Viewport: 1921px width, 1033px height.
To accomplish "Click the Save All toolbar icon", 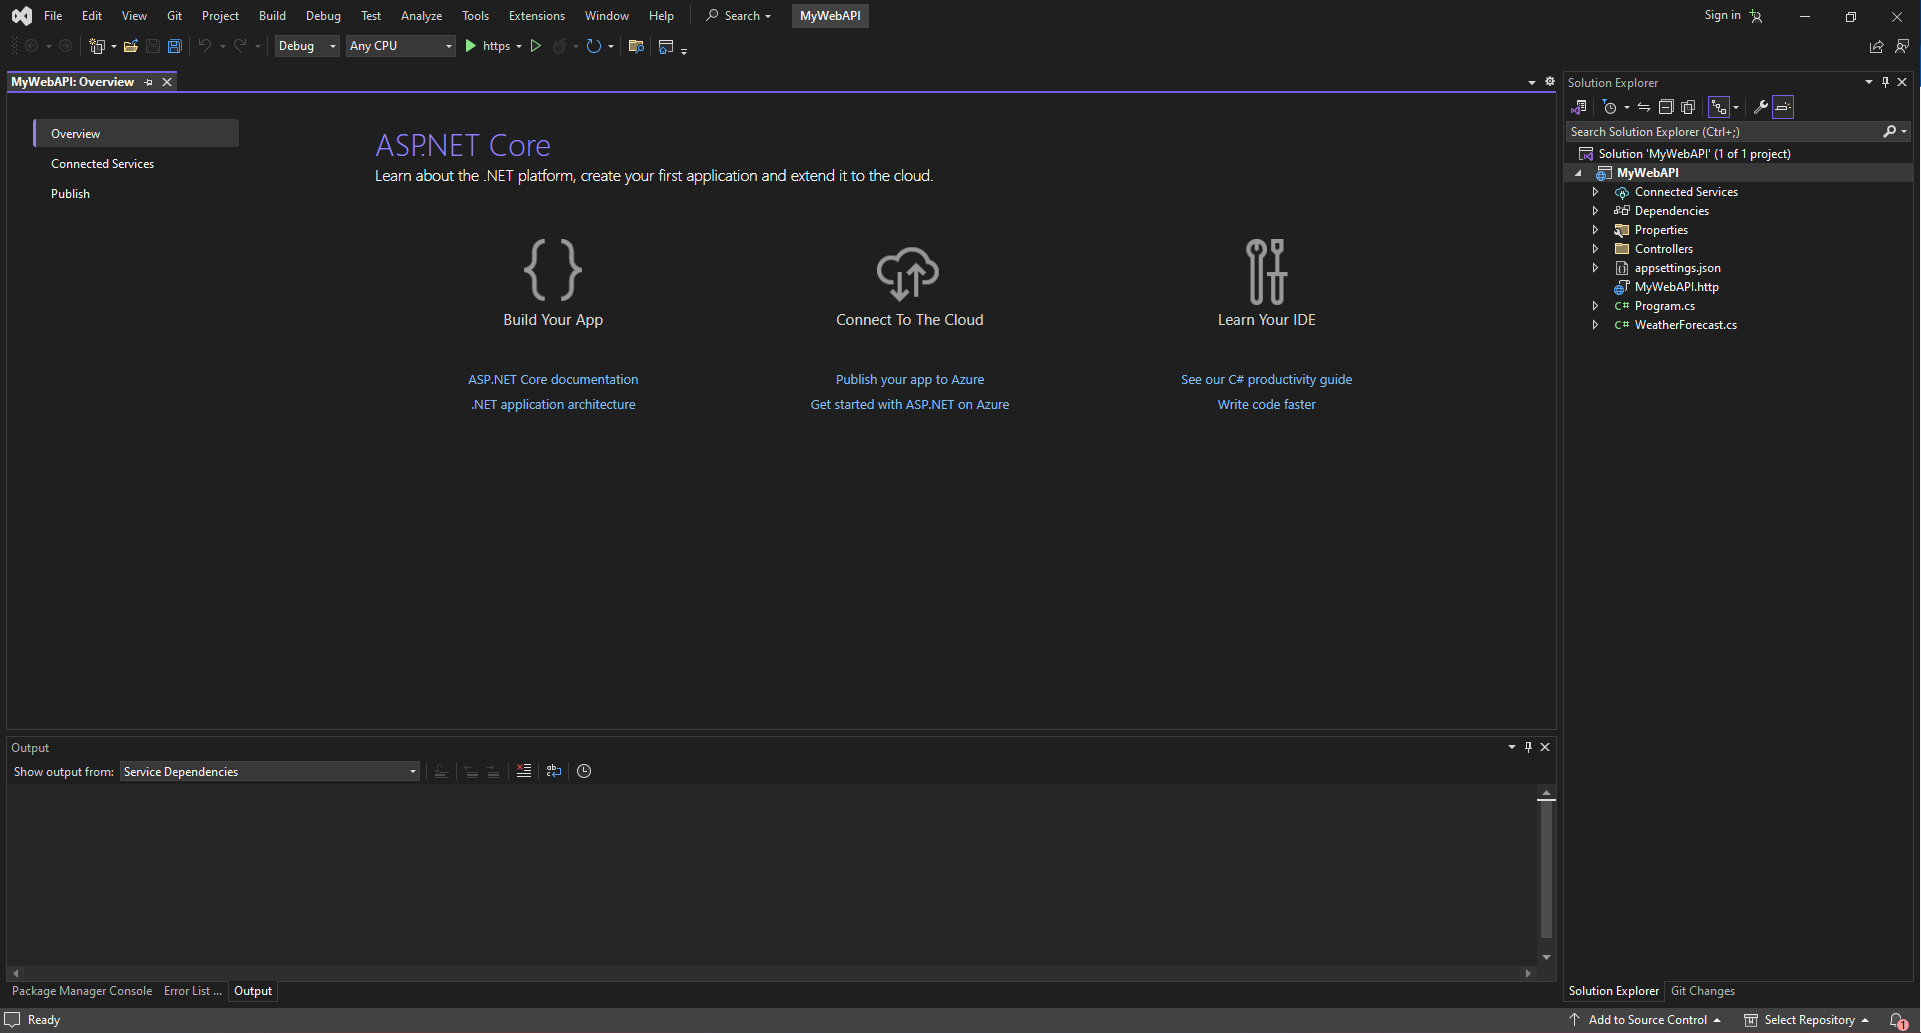I will (x=174, y=46).
